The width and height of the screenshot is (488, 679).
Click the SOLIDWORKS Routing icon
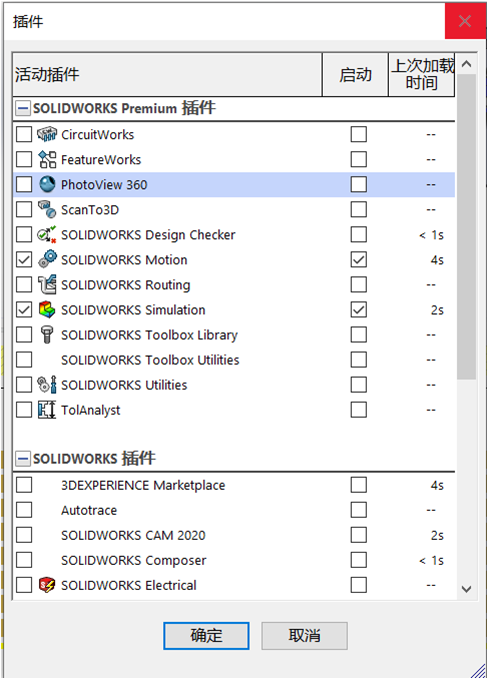[47, 285]
